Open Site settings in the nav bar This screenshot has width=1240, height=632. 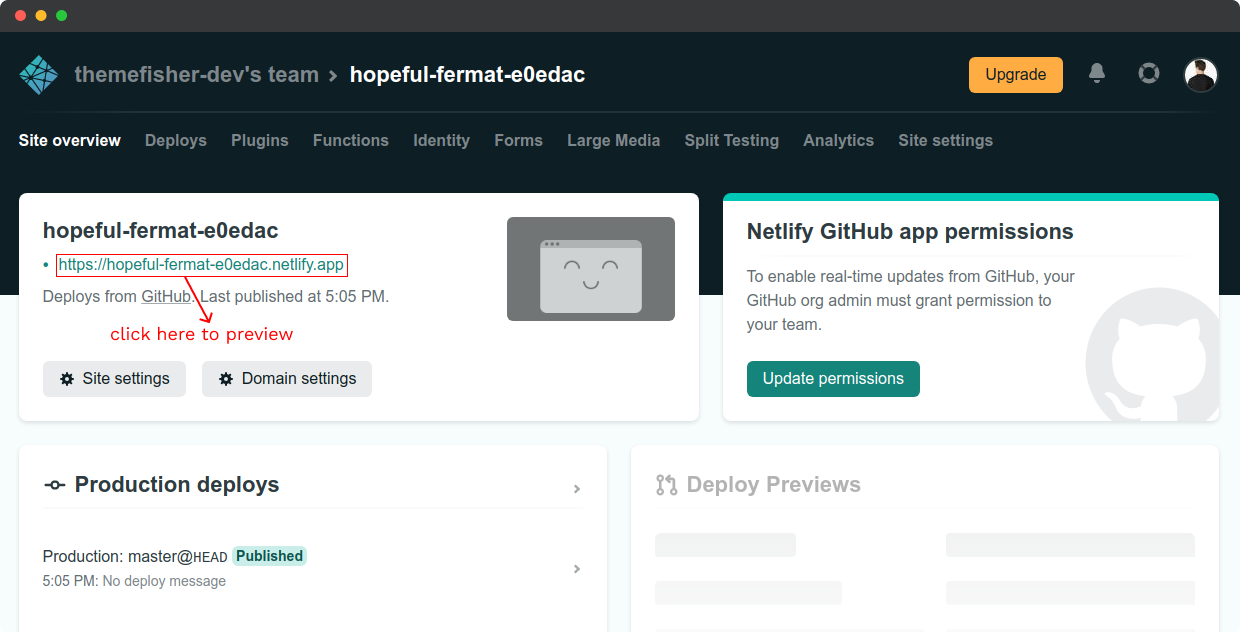click(946, 141)
